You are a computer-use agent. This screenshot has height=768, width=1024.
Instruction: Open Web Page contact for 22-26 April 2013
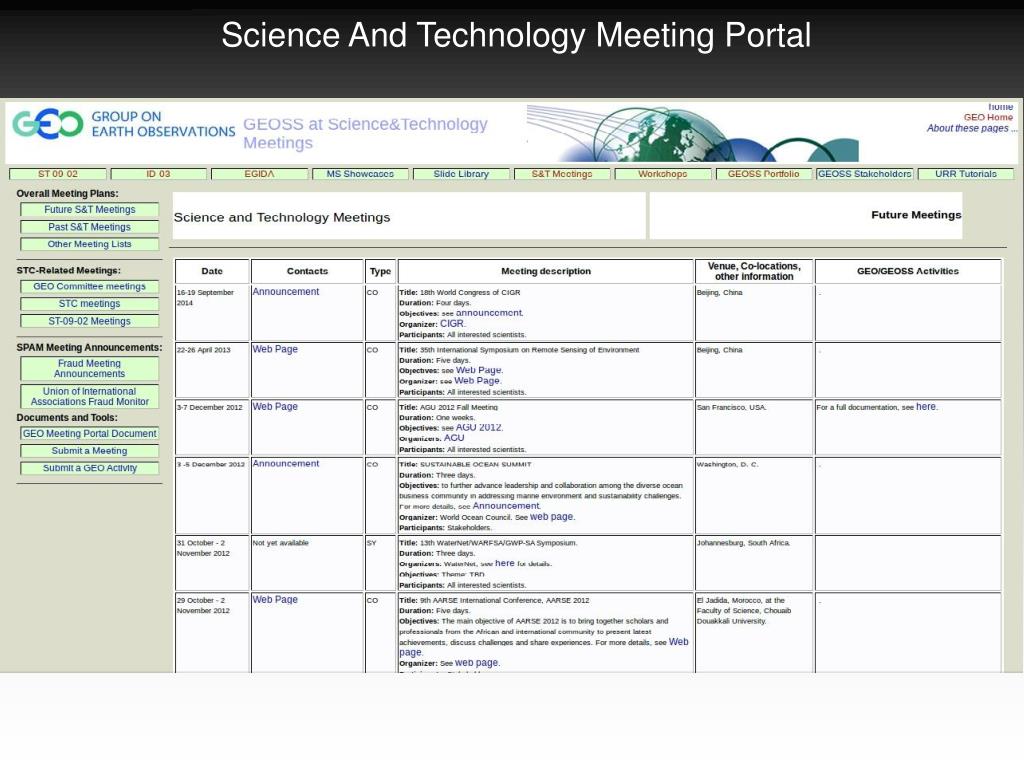[275, 349]
